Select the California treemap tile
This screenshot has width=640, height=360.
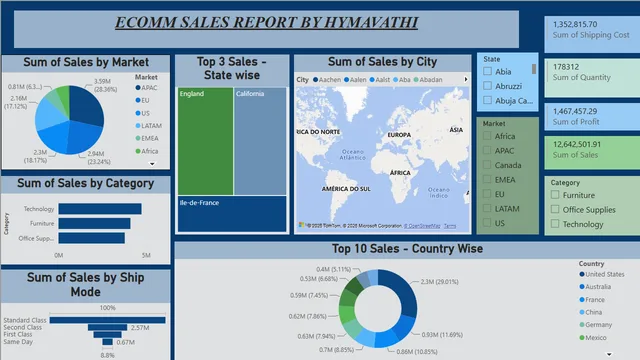click(x=260, y=141)
